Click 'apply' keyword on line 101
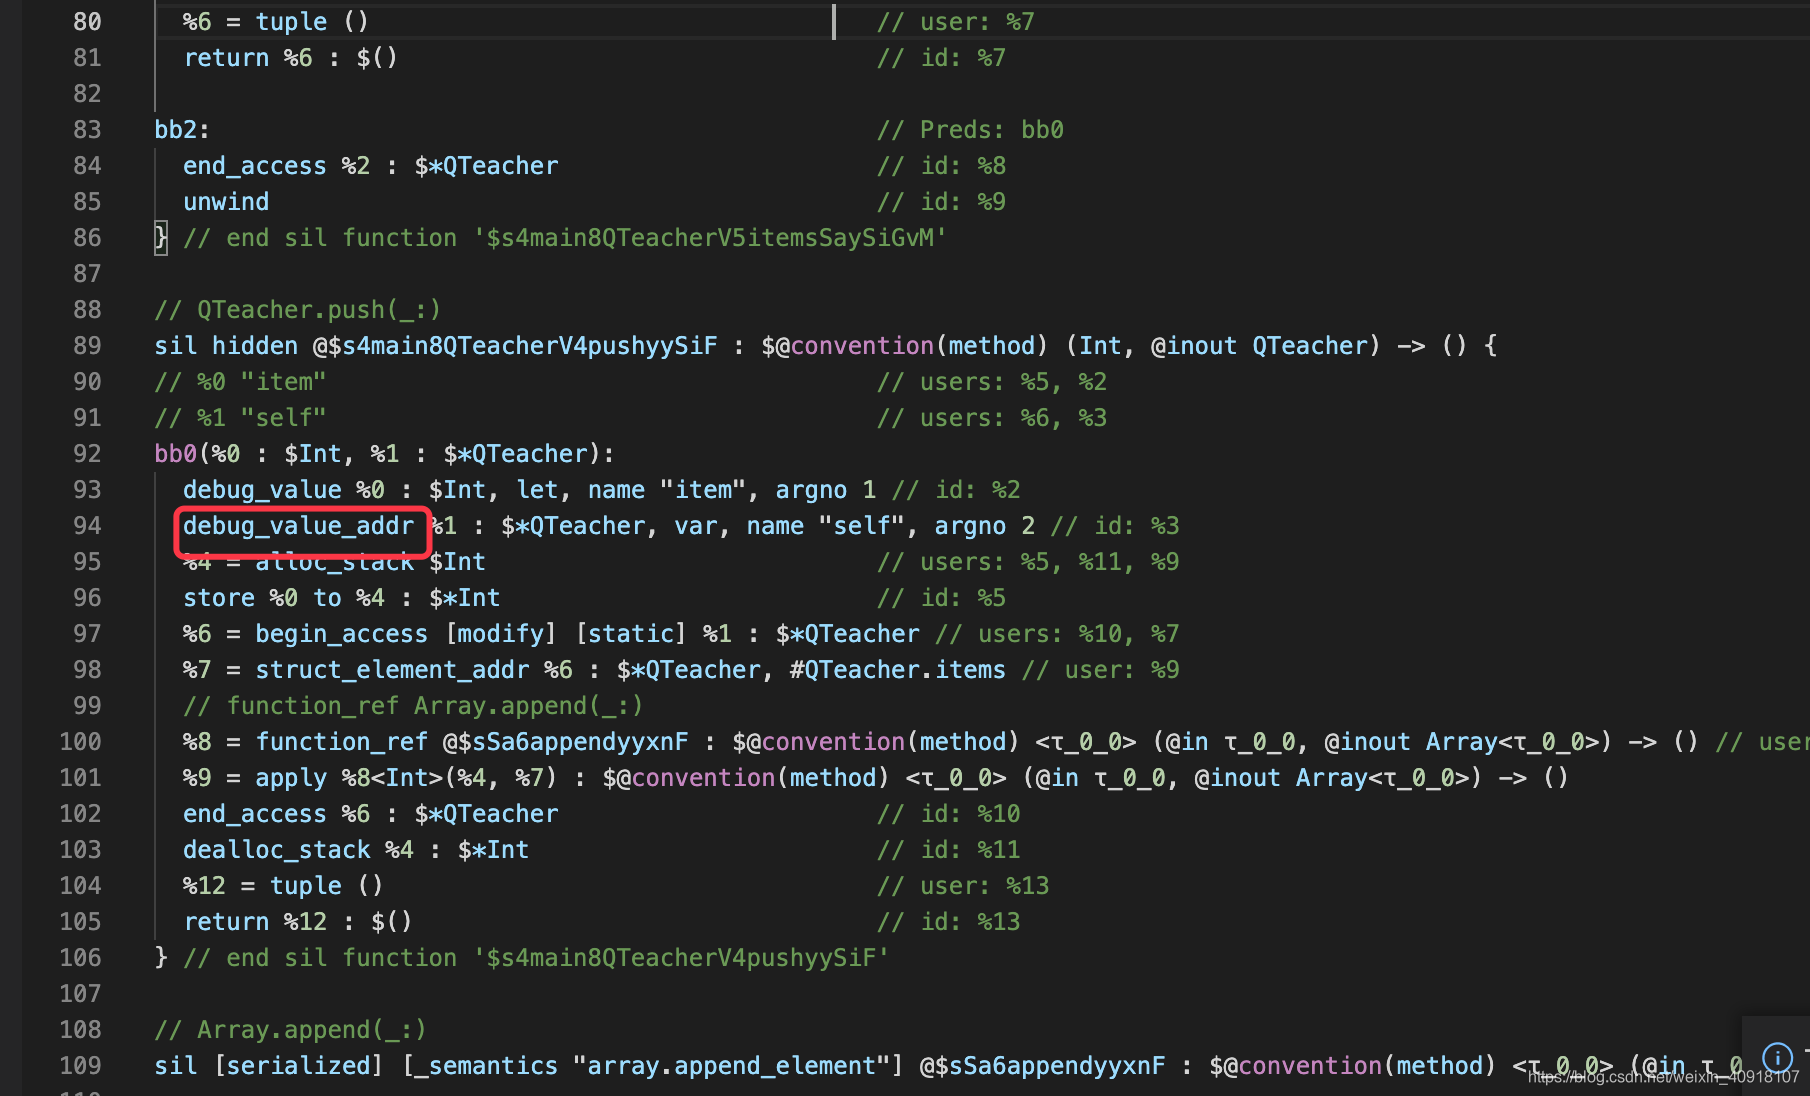This screenshot has height=1096, width=1810. pyautogui.click(x=291, y=778)
